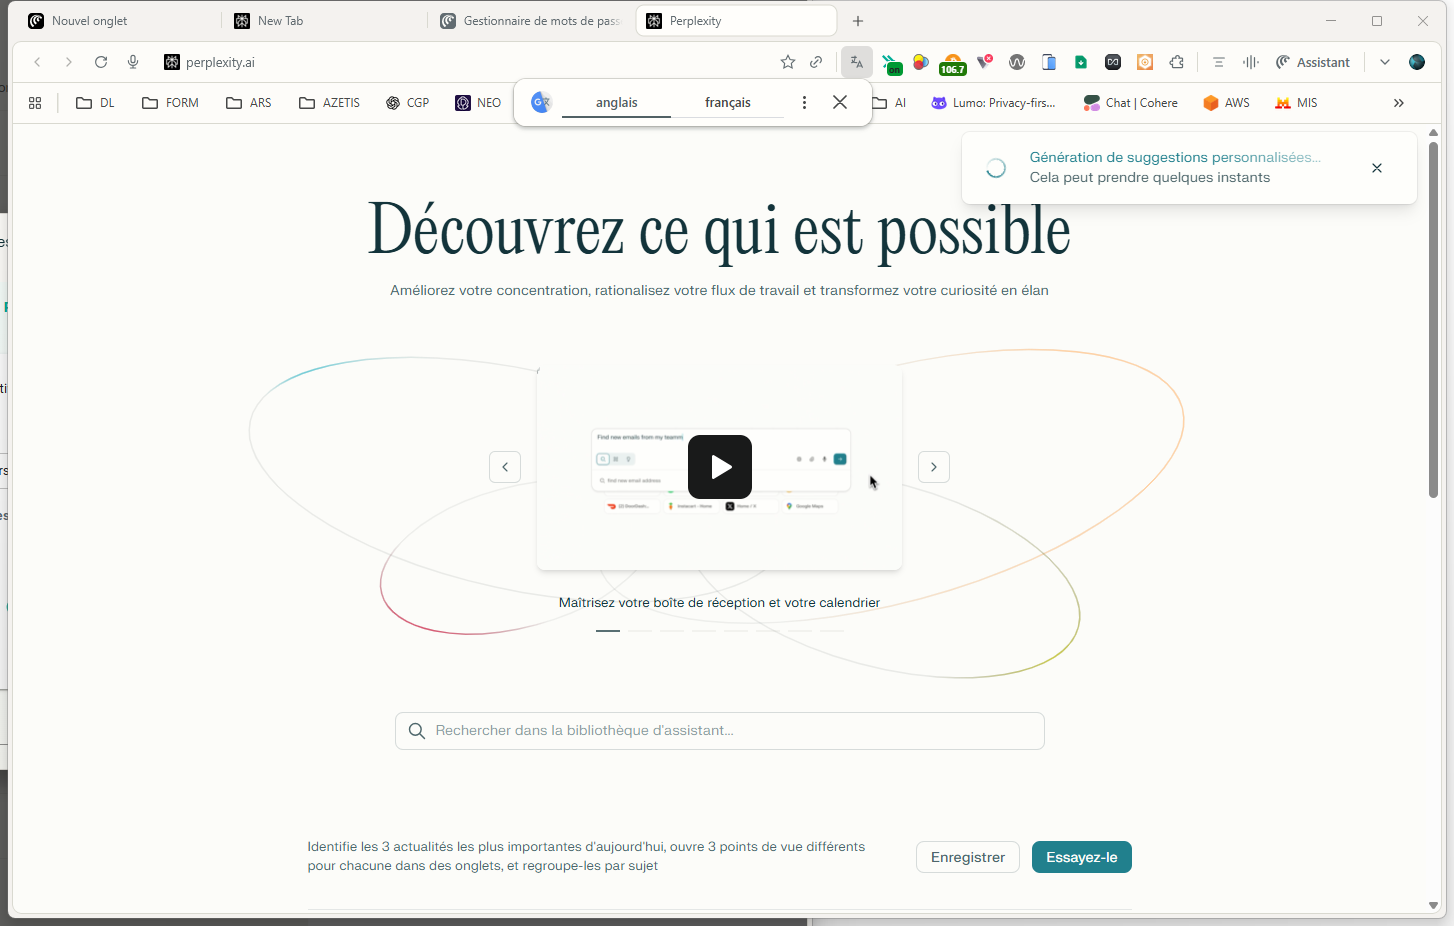Open the translate popup options menu

[x=804, y=102]
